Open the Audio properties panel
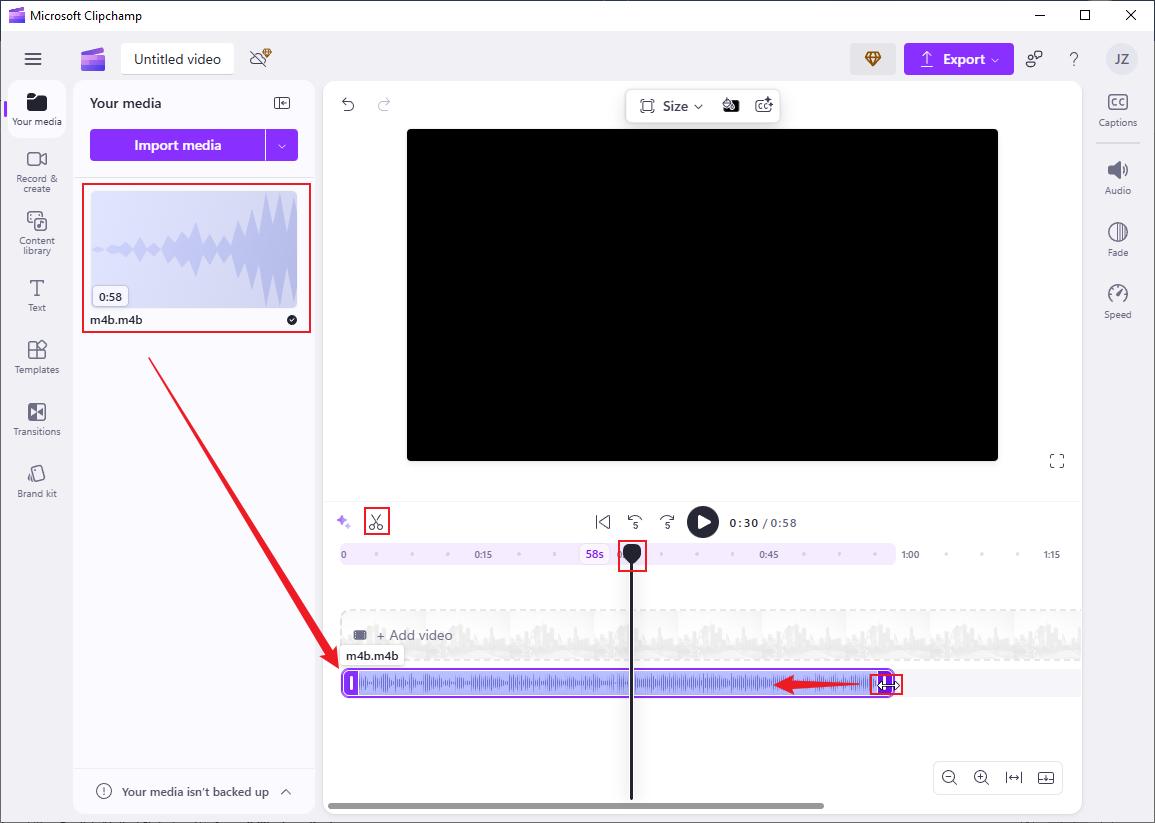Screen dimensions: 1155x823 [1117, 178]
